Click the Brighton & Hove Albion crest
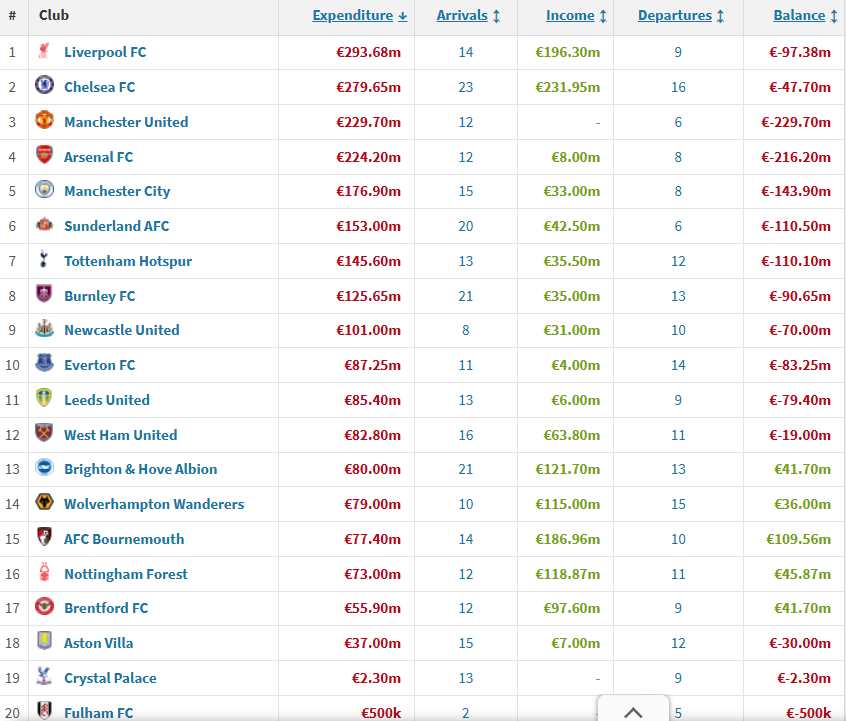This screenshot has width=846, height=721. pyautogui.click(x=44, y=467)
